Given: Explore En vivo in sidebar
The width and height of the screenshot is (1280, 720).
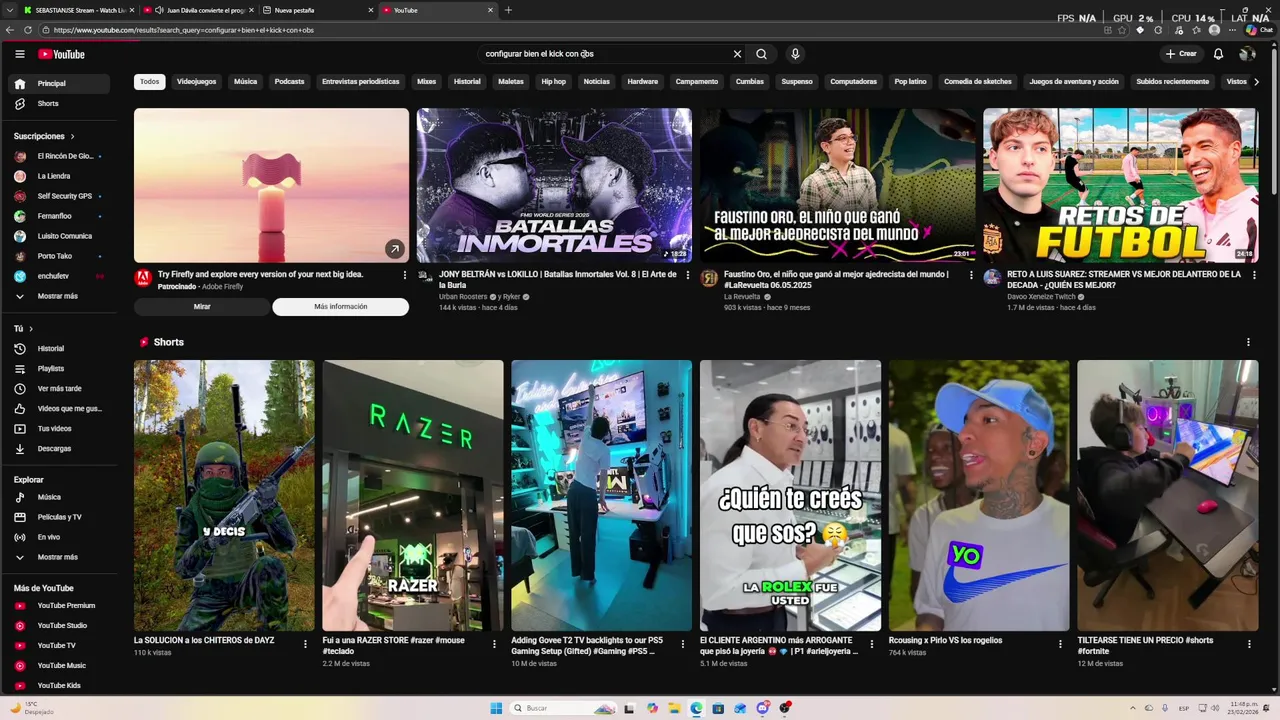Looking at the screenshot, I should point(61,537).
